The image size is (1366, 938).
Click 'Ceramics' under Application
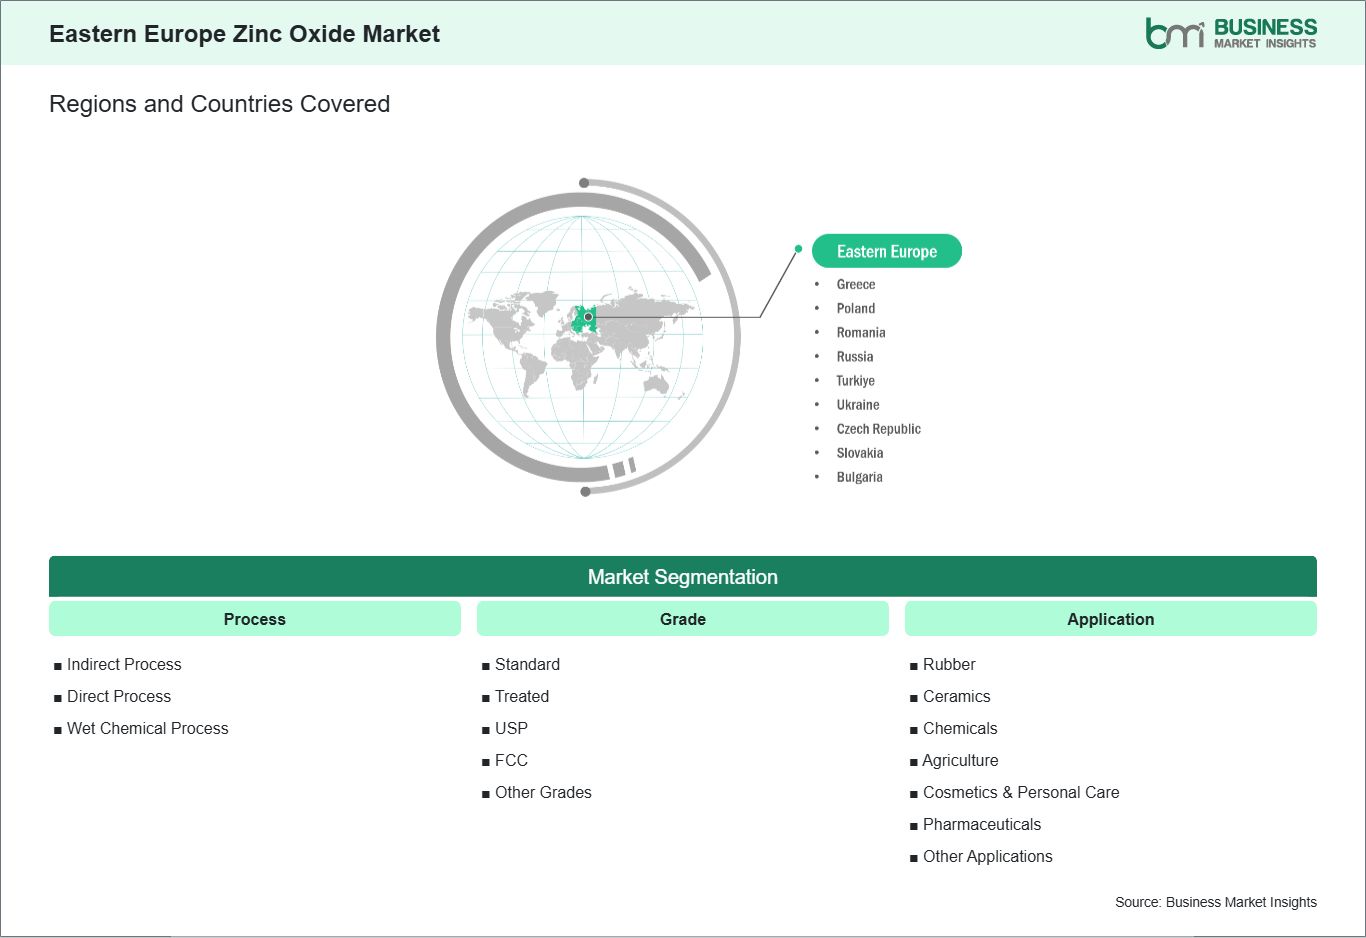pyautogui.click(x=957, y=696)
